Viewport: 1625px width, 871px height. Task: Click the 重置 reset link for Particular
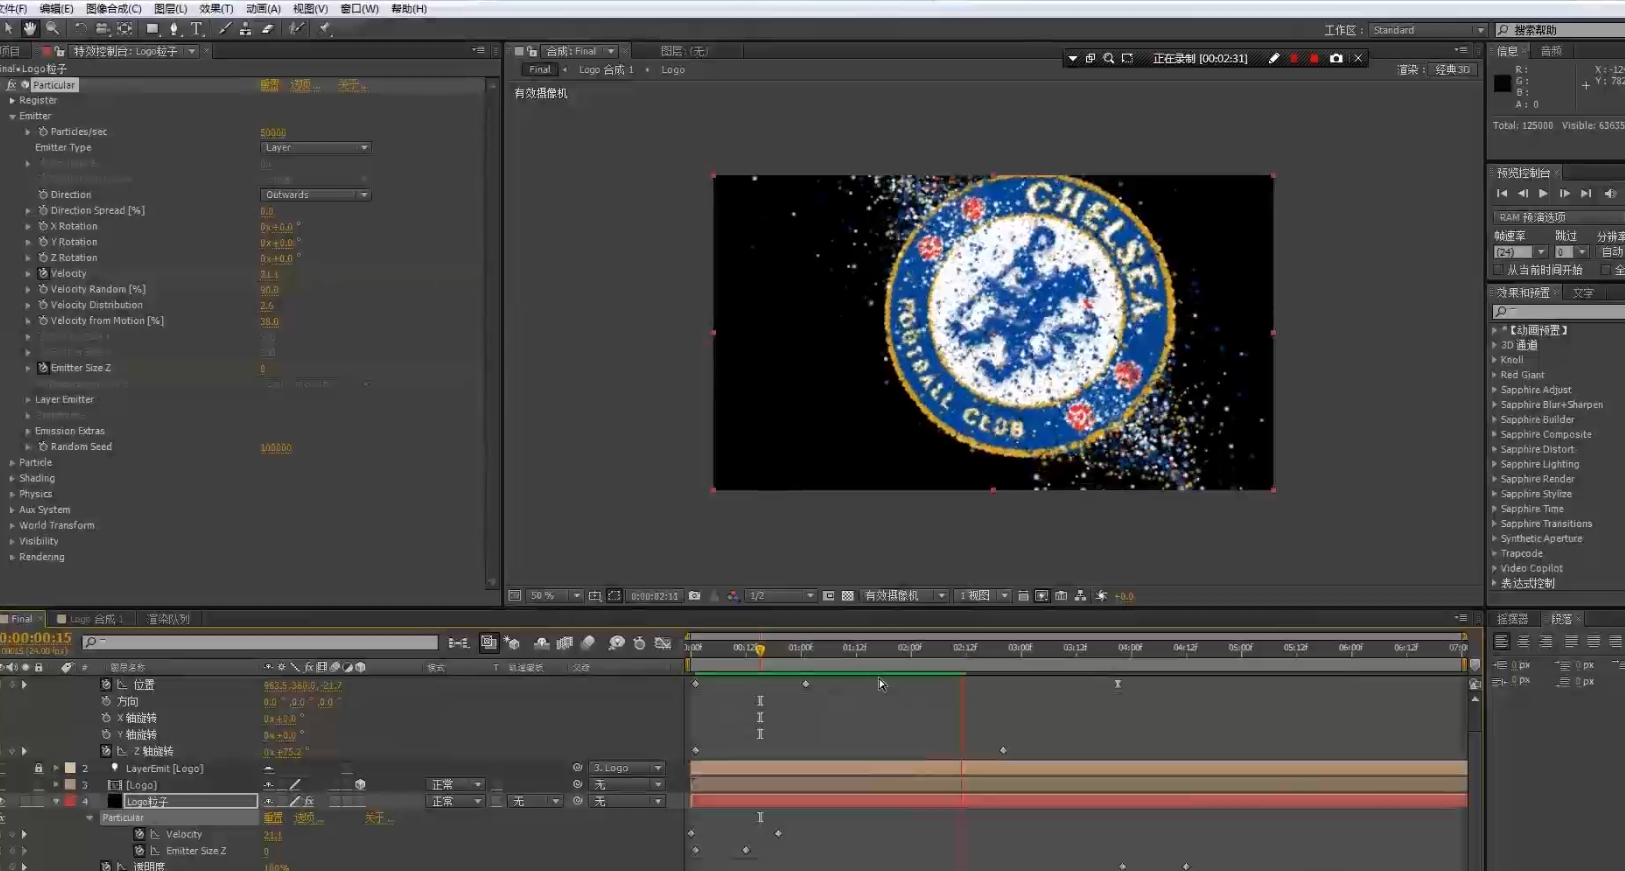tap(270, 86)
